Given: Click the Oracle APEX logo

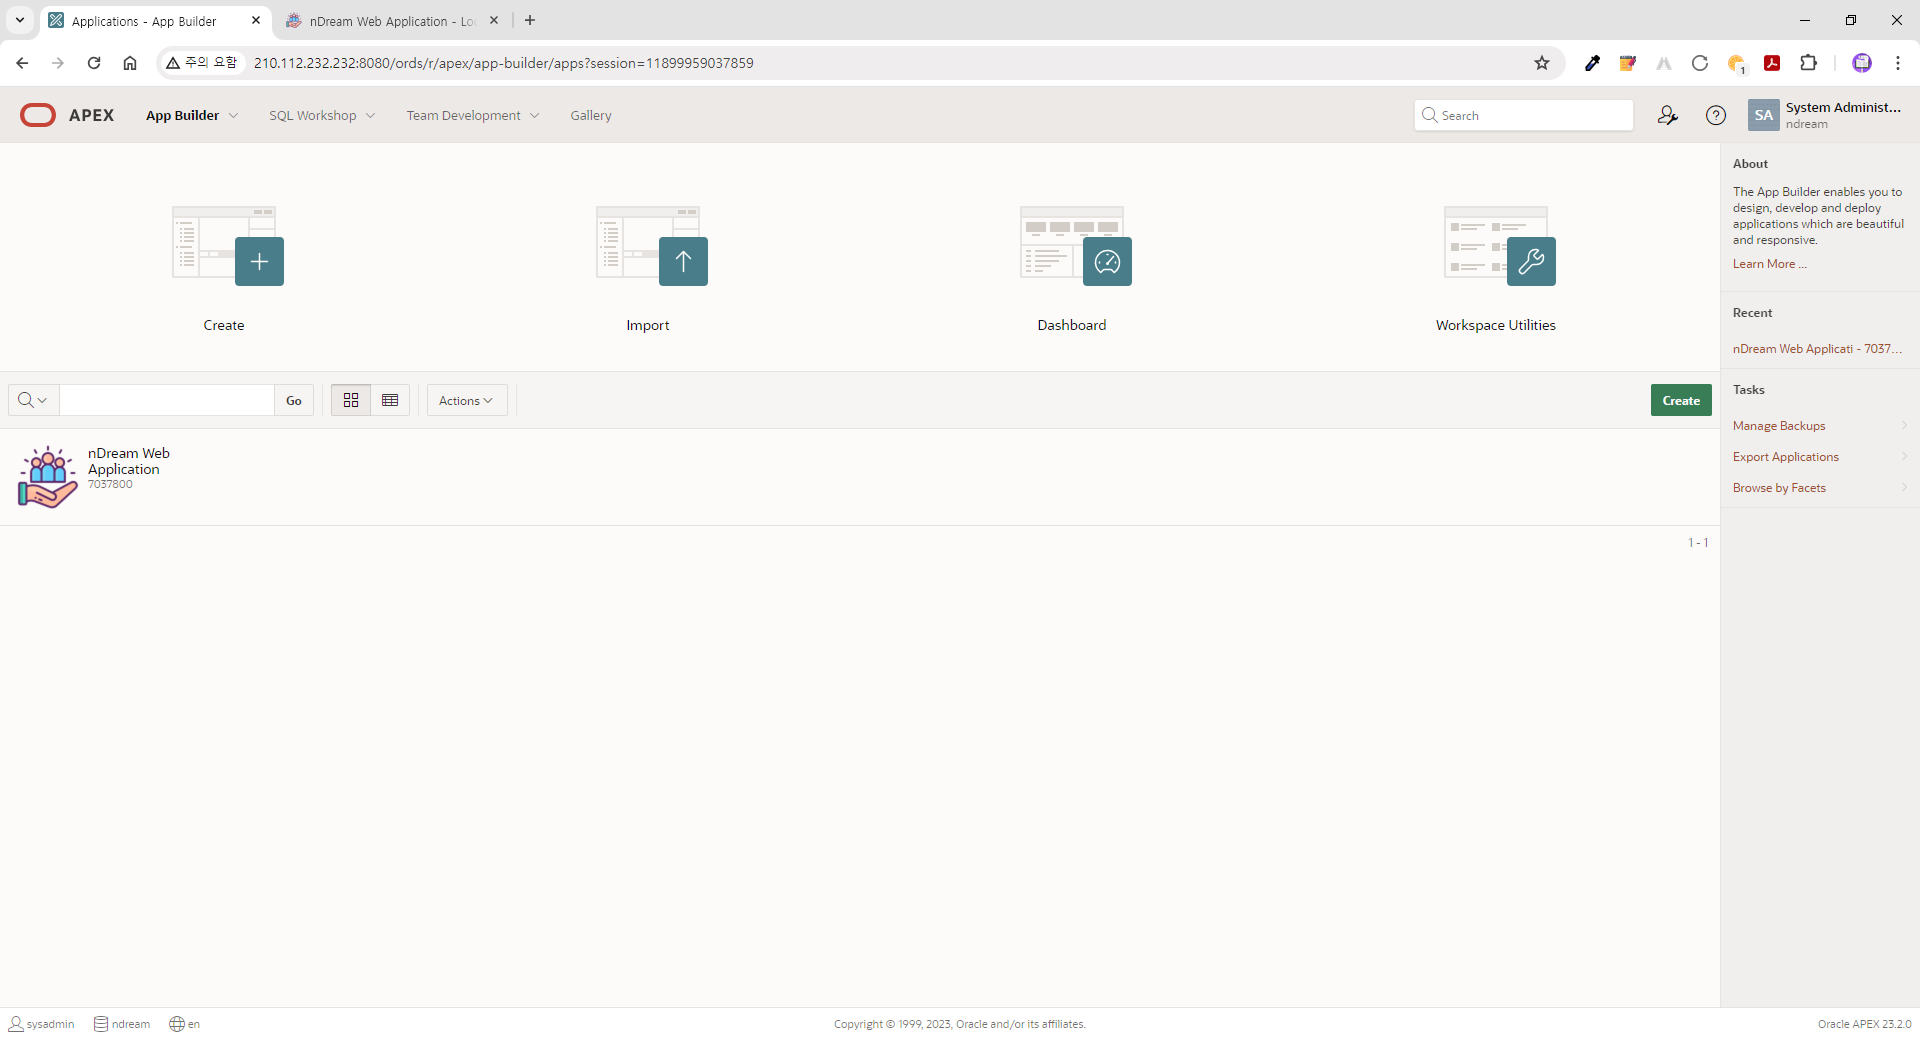Looking at the screenshot, I should tap(67, 115).
